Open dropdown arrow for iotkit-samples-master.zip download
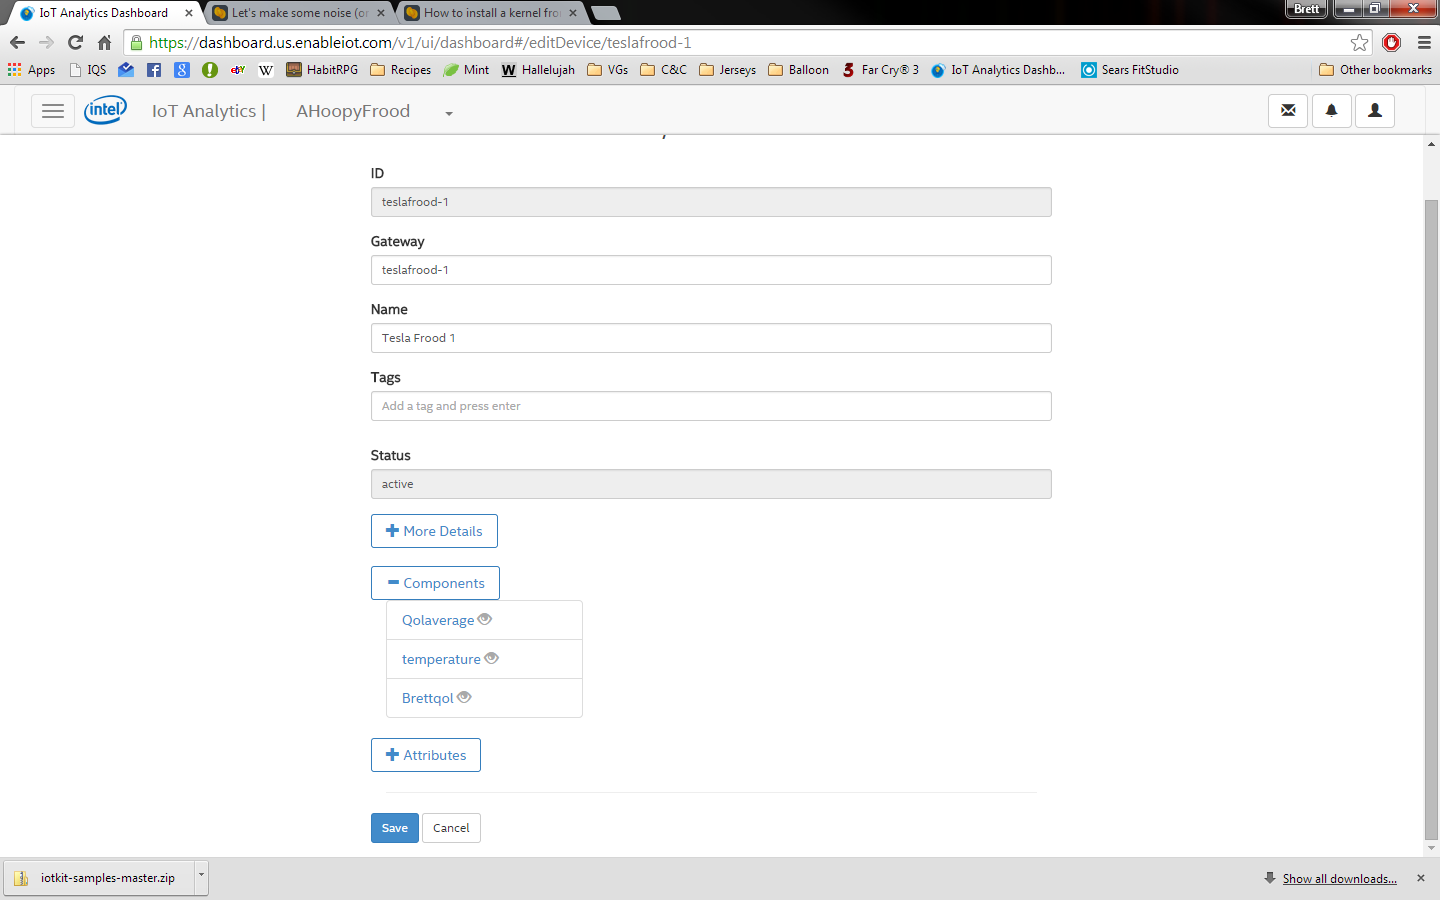Screen dimensions: 1440x900 click(201, 877)
